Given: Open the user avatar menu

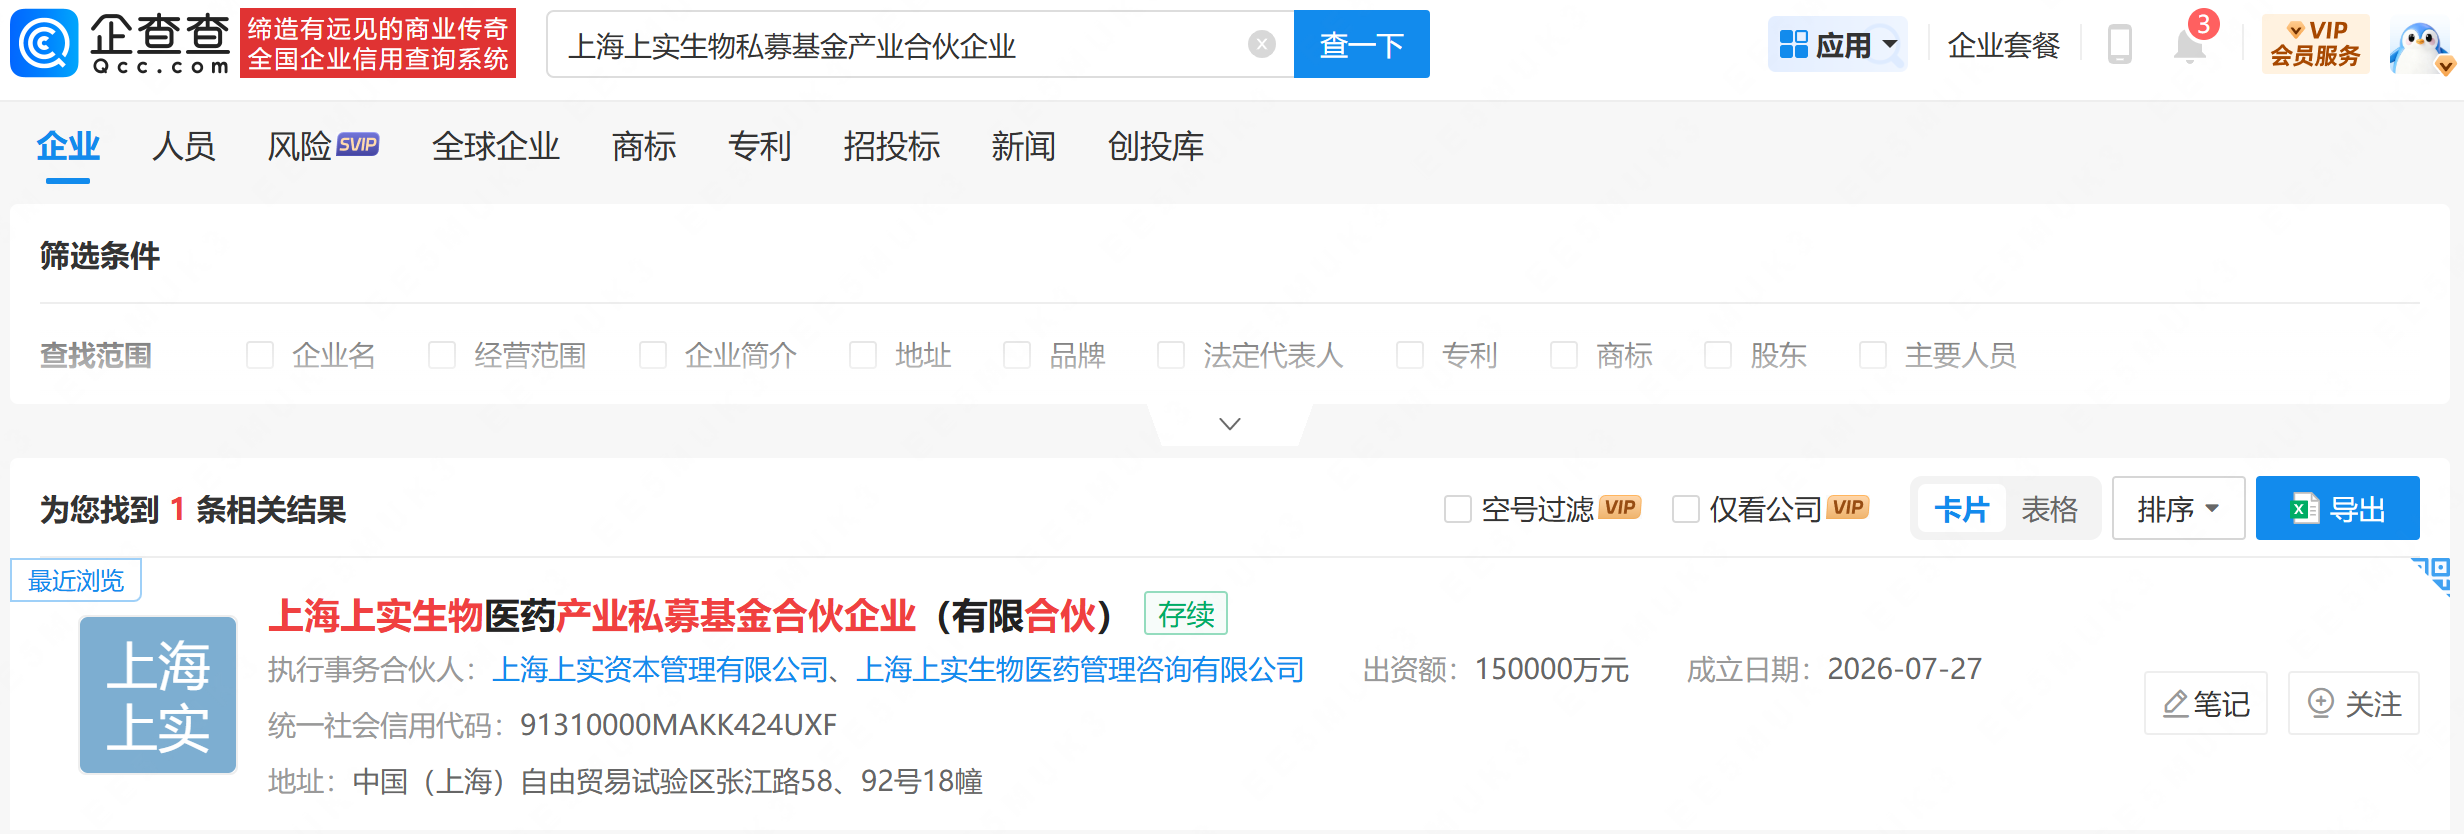Looking at the screenshot, I should click(x=2420, y=46).
